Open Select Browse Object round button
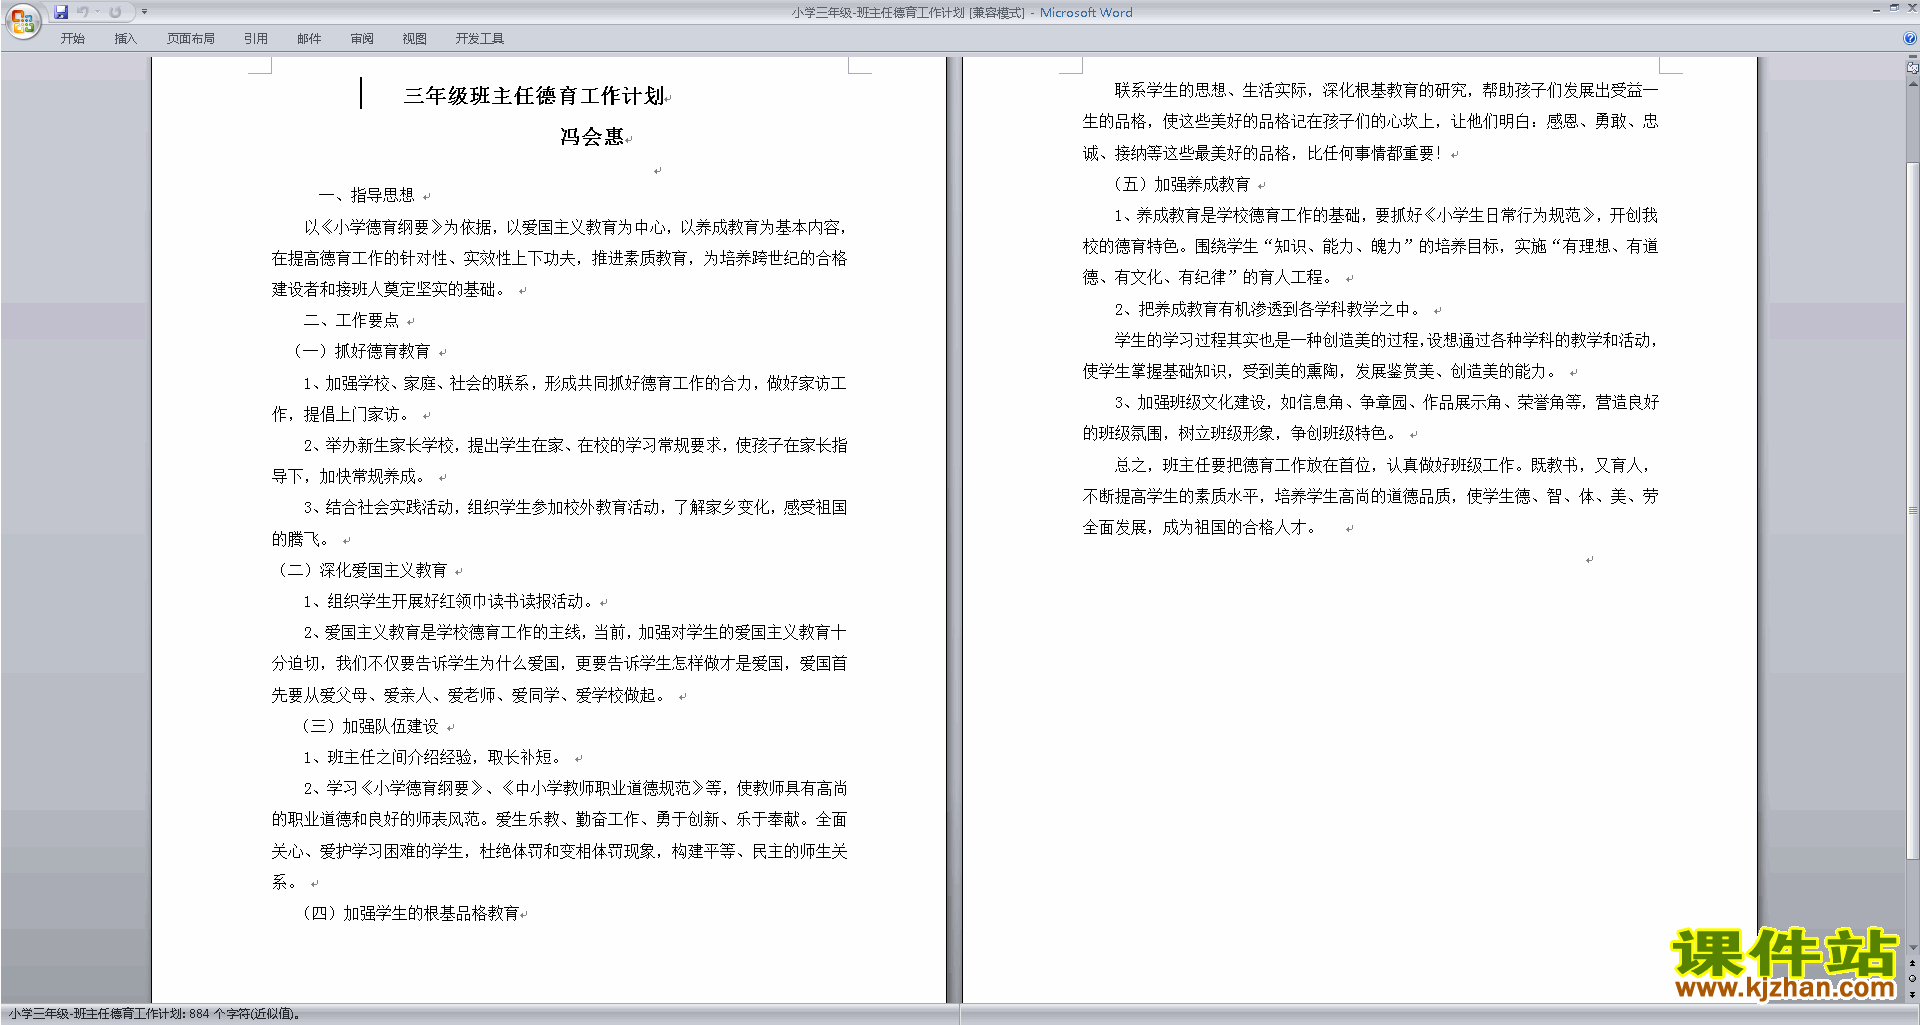This screenshot has height=1025, width=1920. (x=1913, y=978)
